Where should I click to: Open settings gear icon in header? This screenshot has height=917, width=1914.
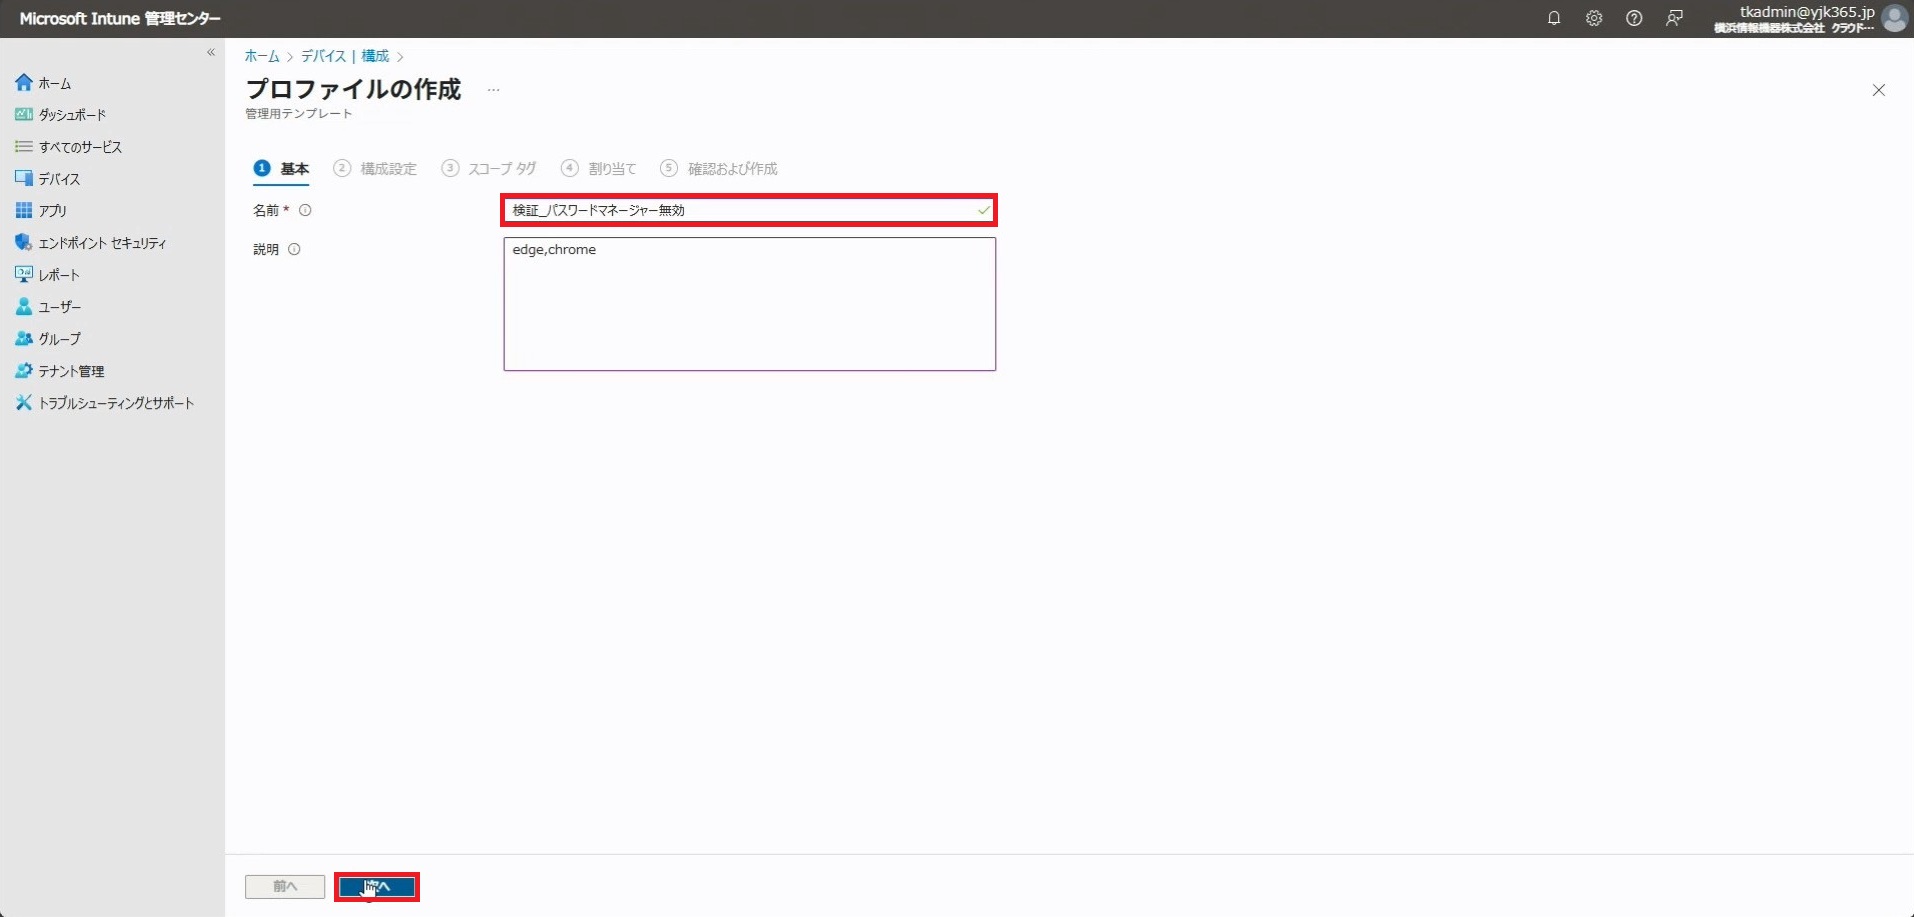tap(1593, 18)
